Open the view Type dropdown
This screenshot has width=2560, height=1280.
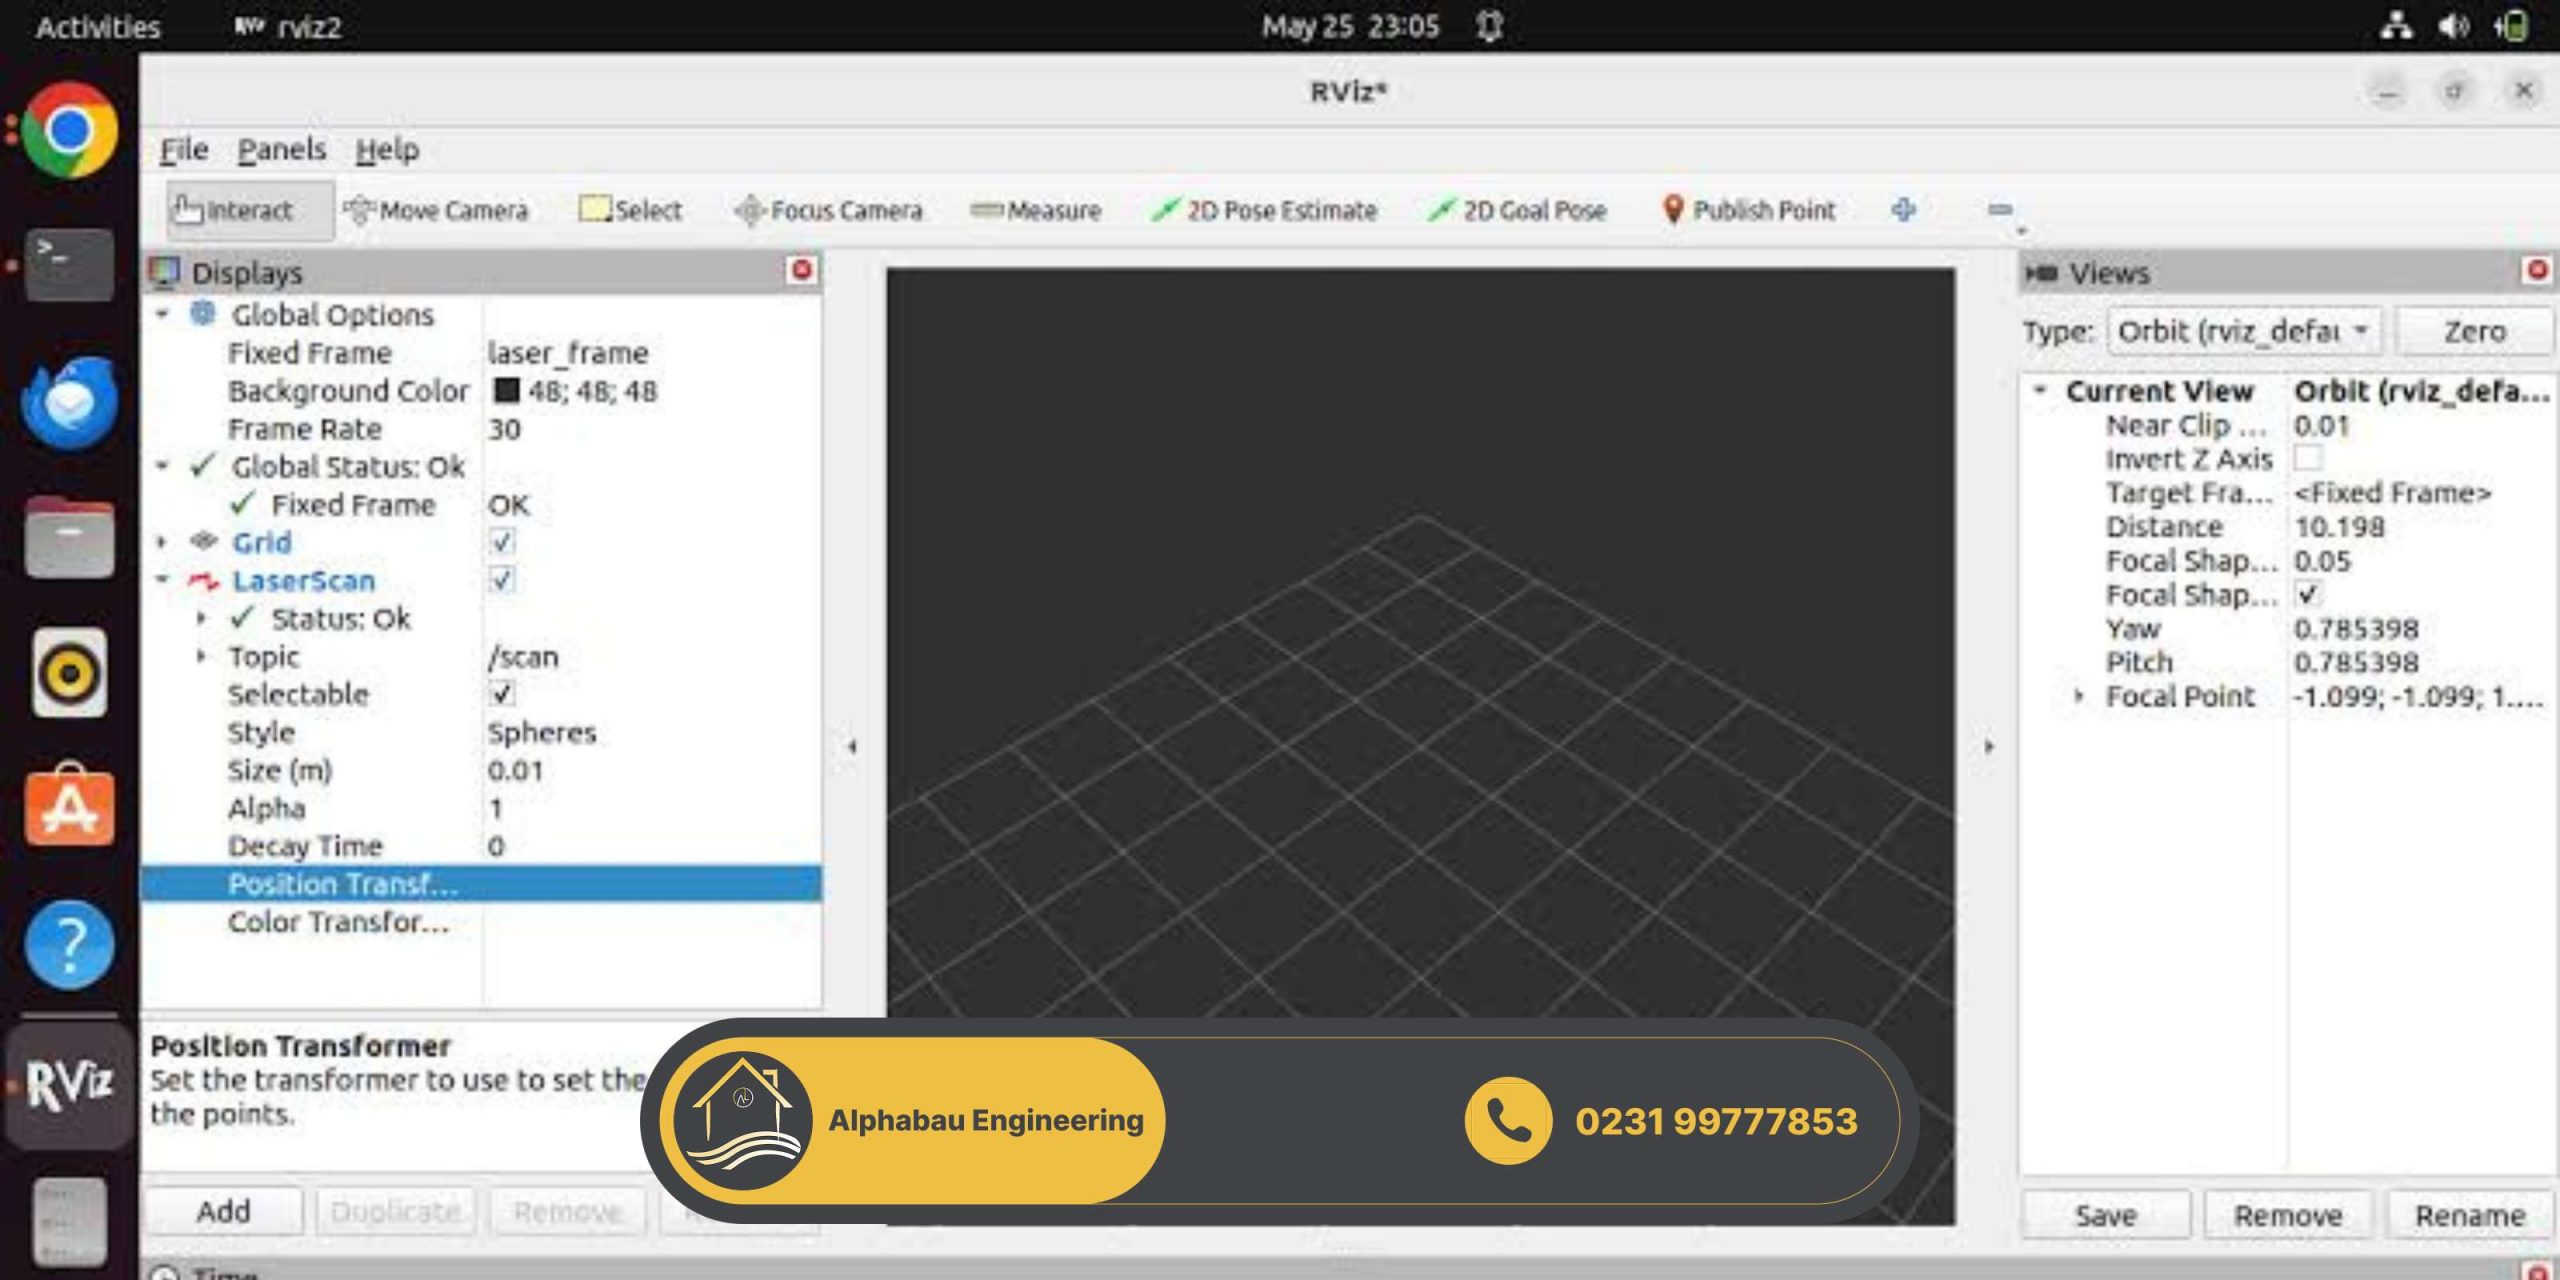(2245, 331)
